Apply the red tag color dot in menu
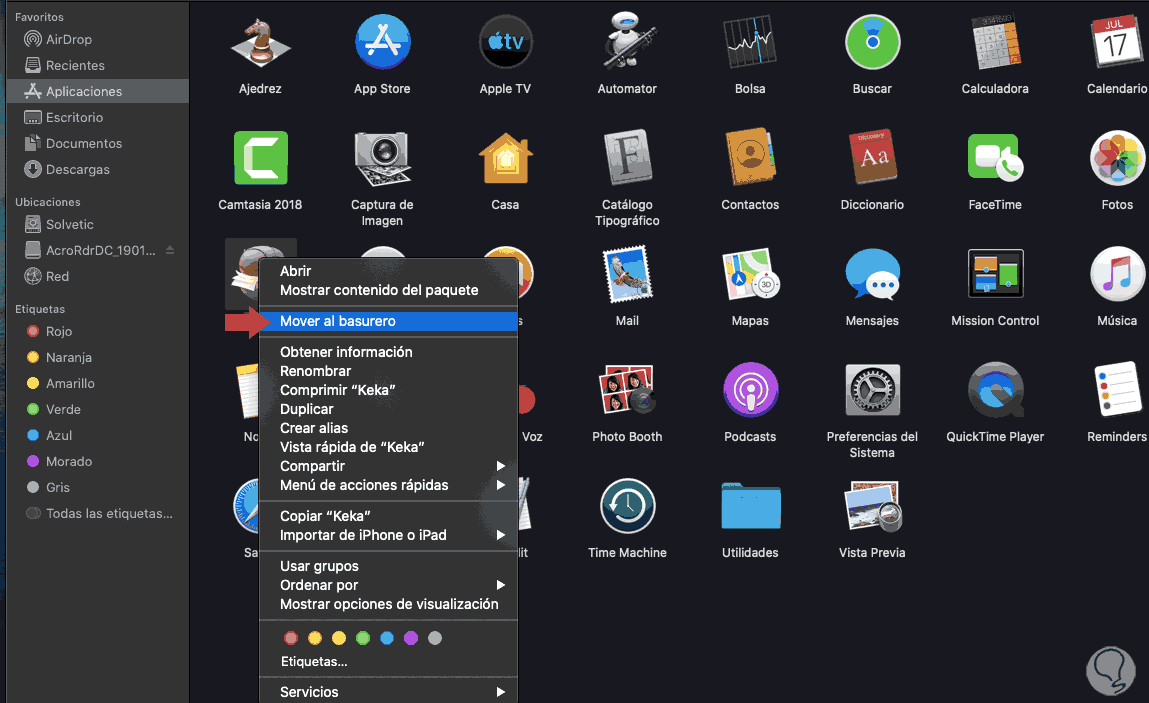Image resolution: width=1149 pixels, height=703 pixels. [x=291, y=638]
